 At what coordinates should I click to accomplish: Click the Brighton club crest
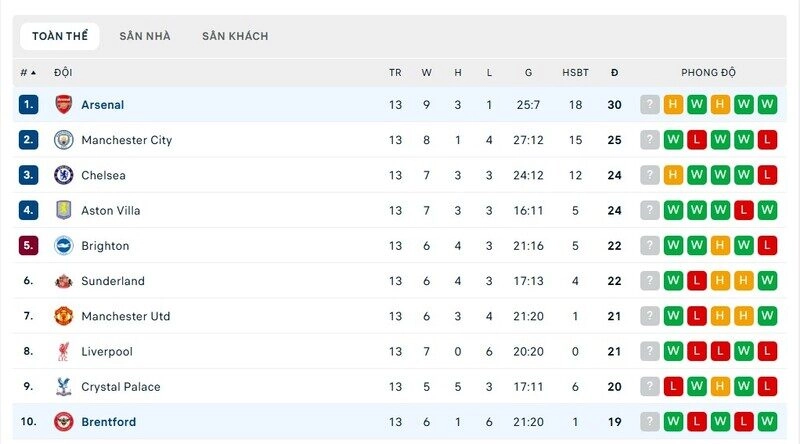(63, 245)
